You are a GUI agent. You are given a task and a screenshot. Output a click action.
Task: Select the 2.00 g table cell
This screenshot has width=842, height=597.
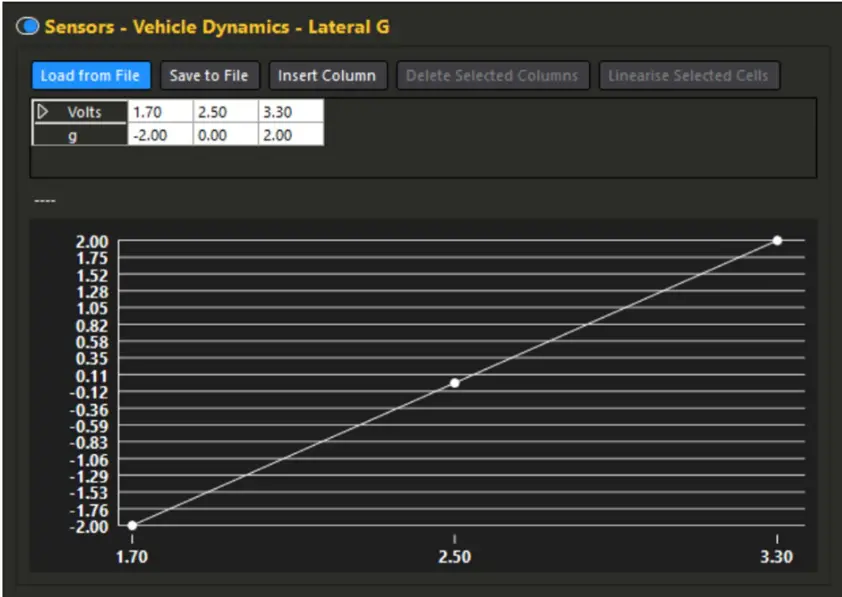tap(291, 135)
